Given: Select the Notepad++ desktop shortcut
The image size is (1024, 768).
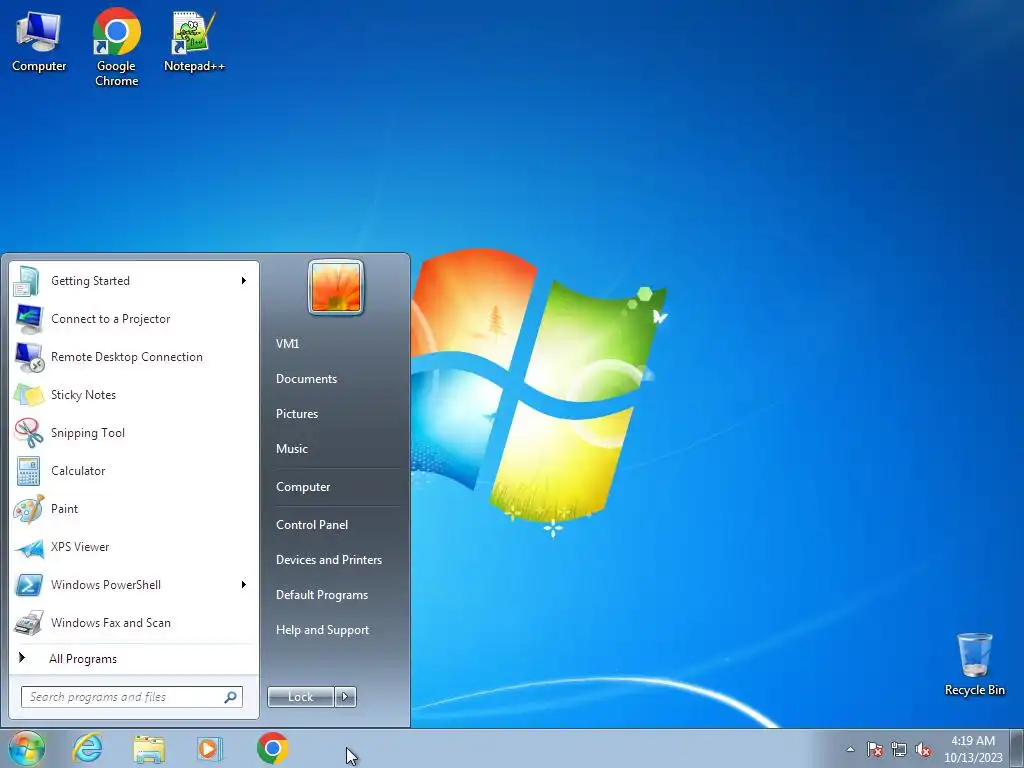Looking at the screenshot, I should pos(194,42).
